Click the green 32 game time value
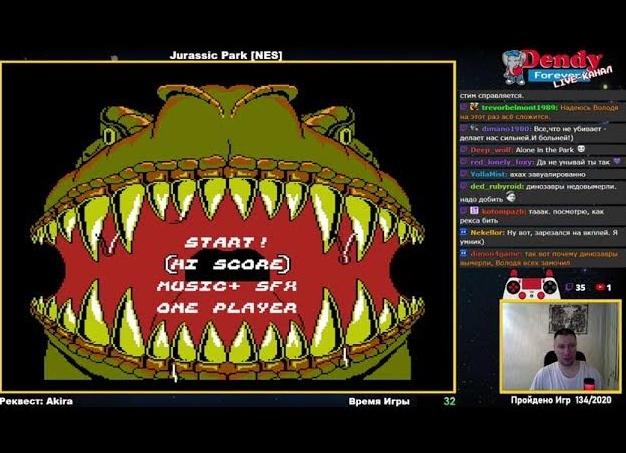Viewport: 626px width, 453px height. coord(450,402)
